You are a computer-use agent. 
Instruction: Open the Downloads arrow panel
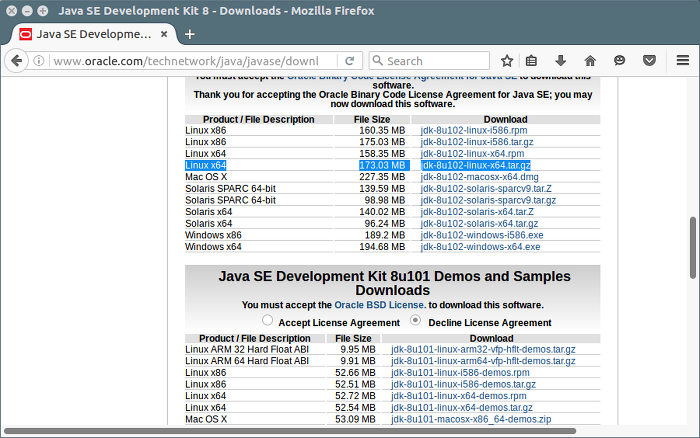560,60
